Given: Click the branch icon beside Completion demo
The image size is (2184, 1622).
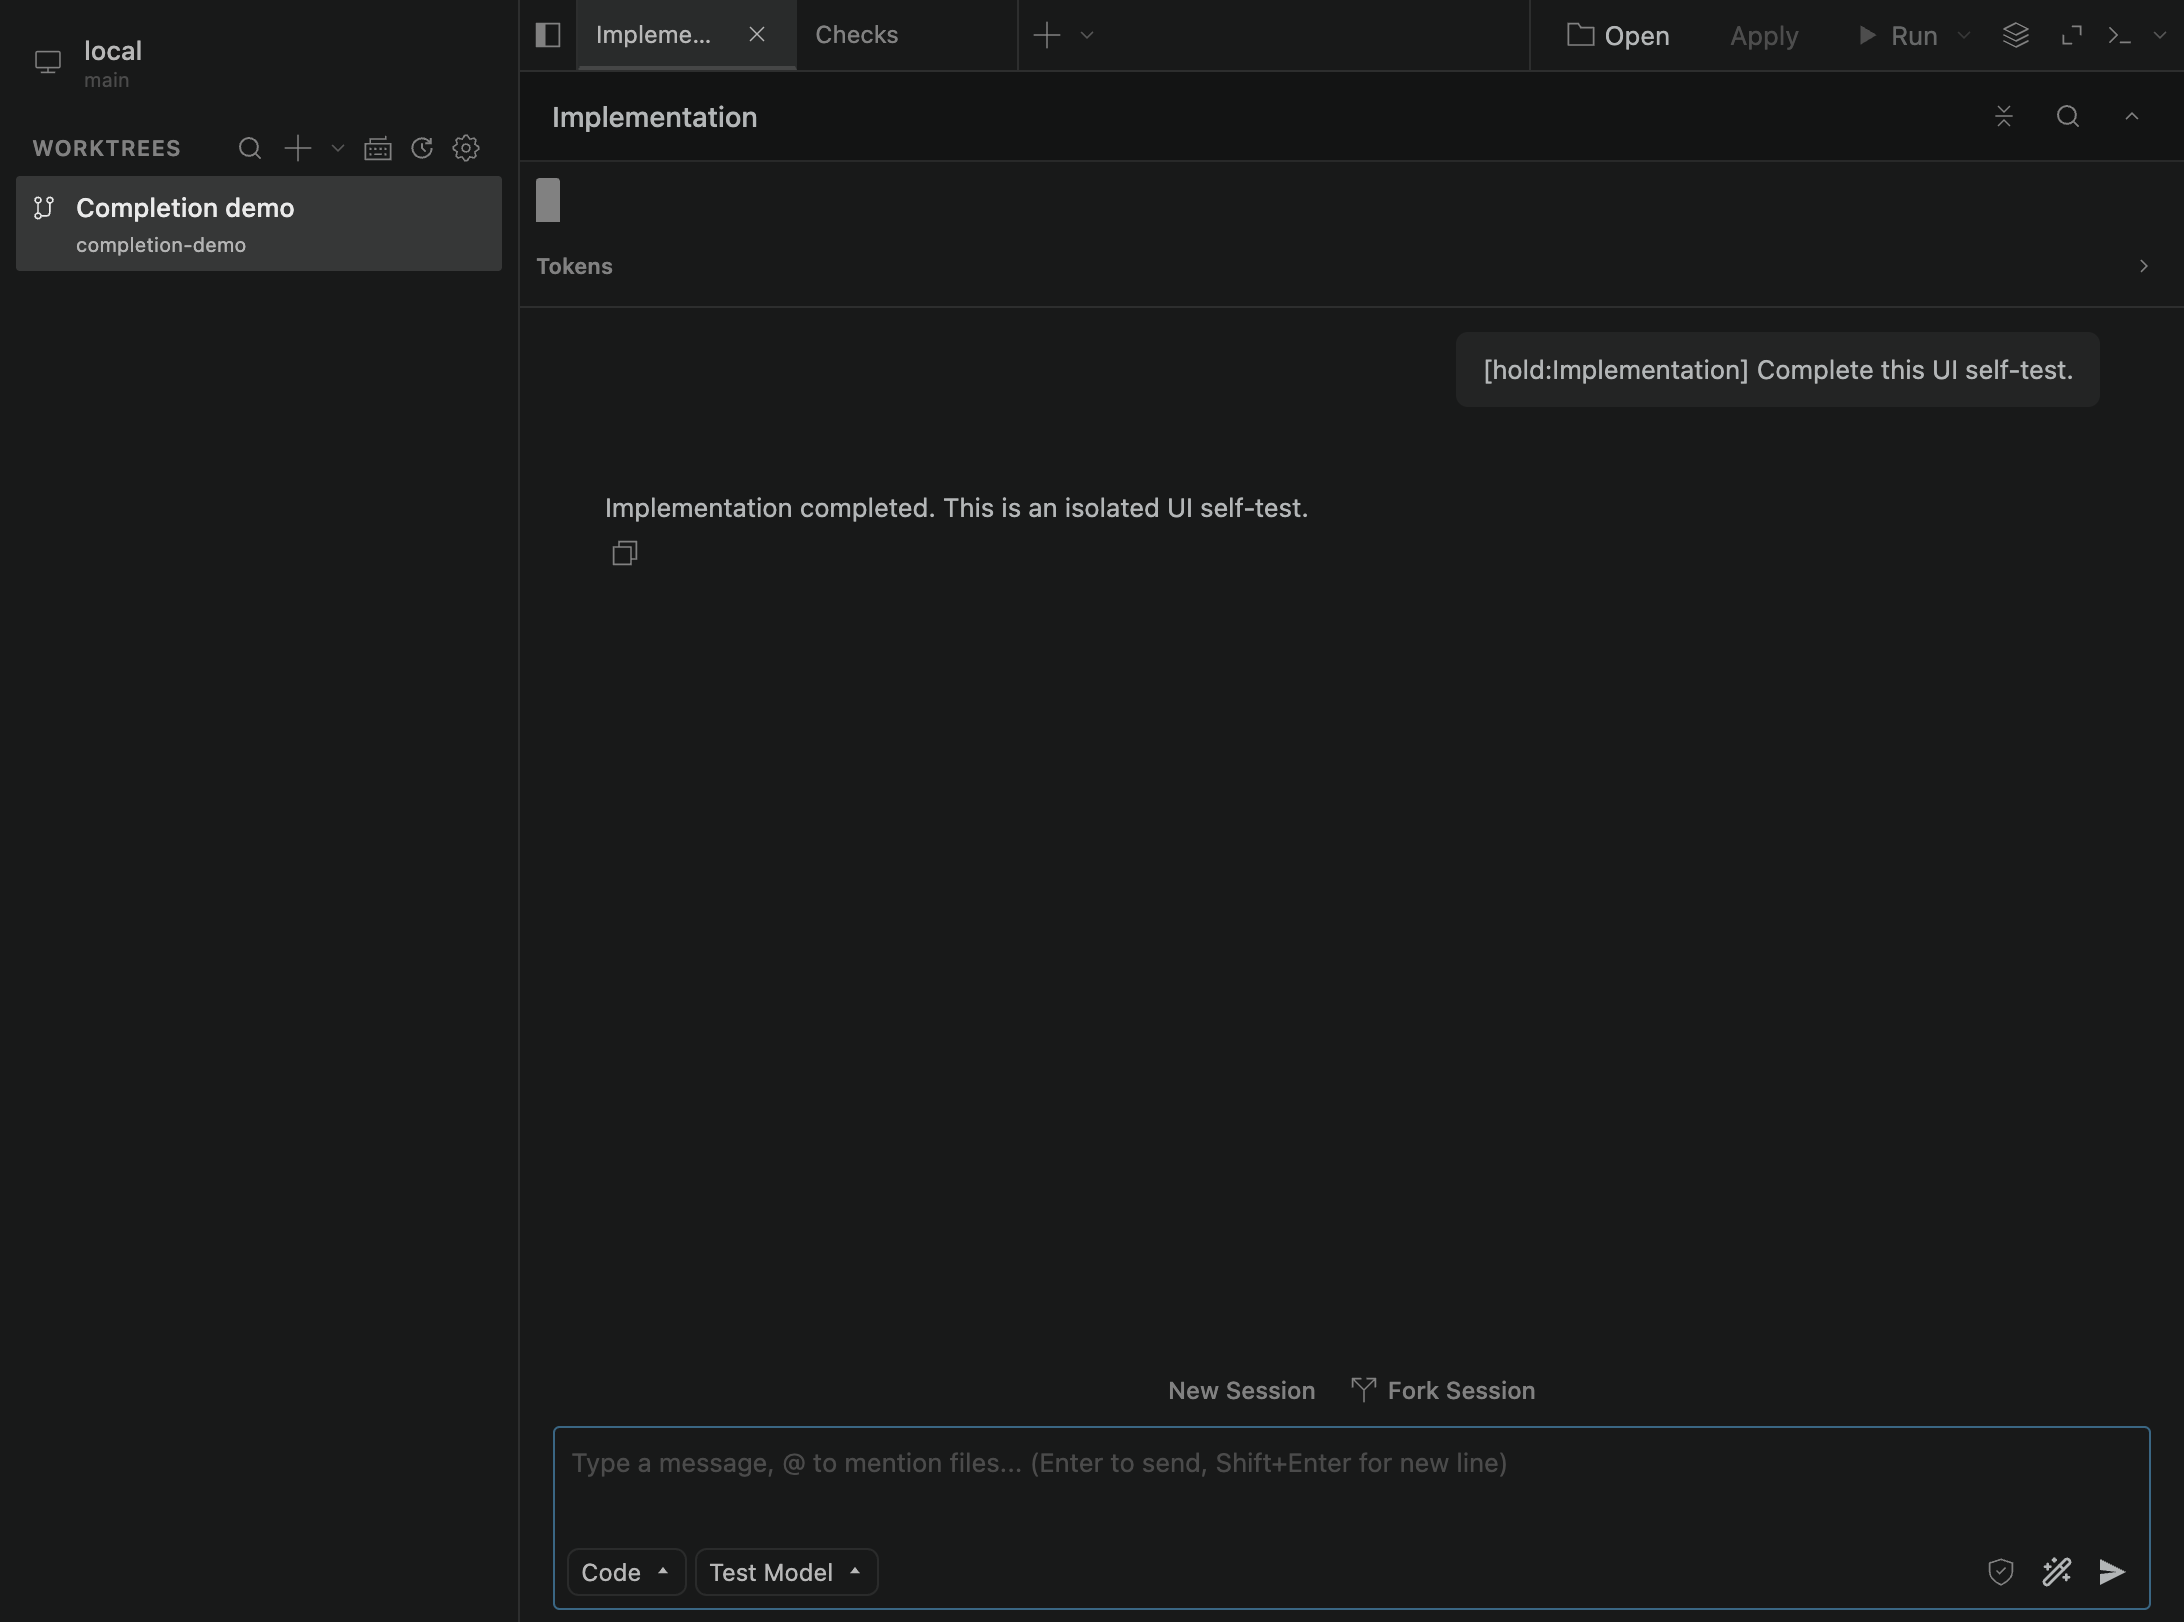Looking at the screenshot, I should click(x=44, y=208).
